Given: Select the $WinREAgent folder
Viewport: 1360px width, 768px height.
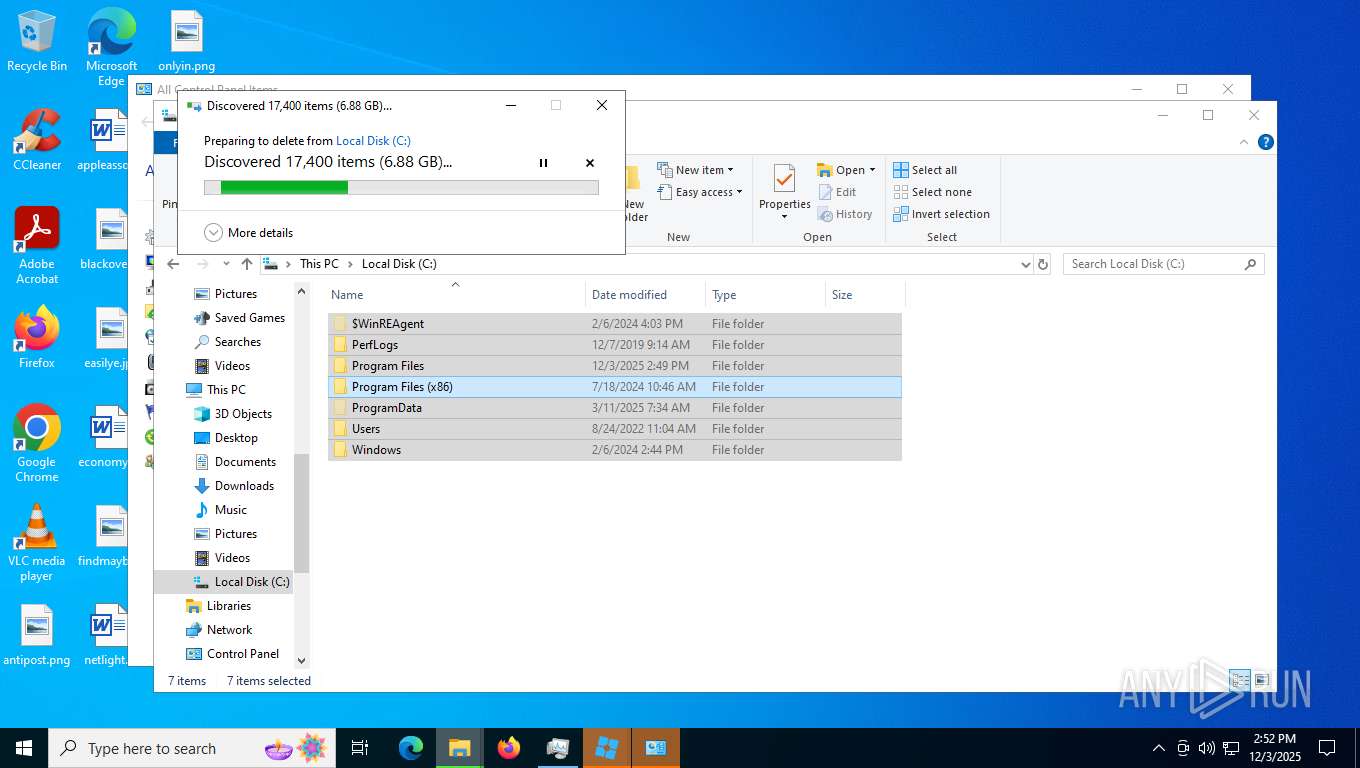Looking at the screenshot, I should [615, 324].
